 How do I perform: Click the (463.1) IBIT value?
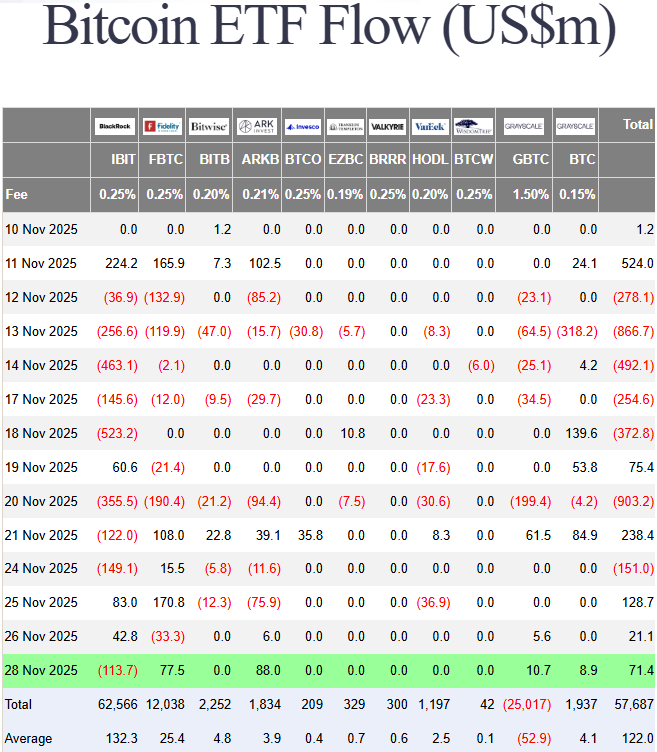point(117,365)
